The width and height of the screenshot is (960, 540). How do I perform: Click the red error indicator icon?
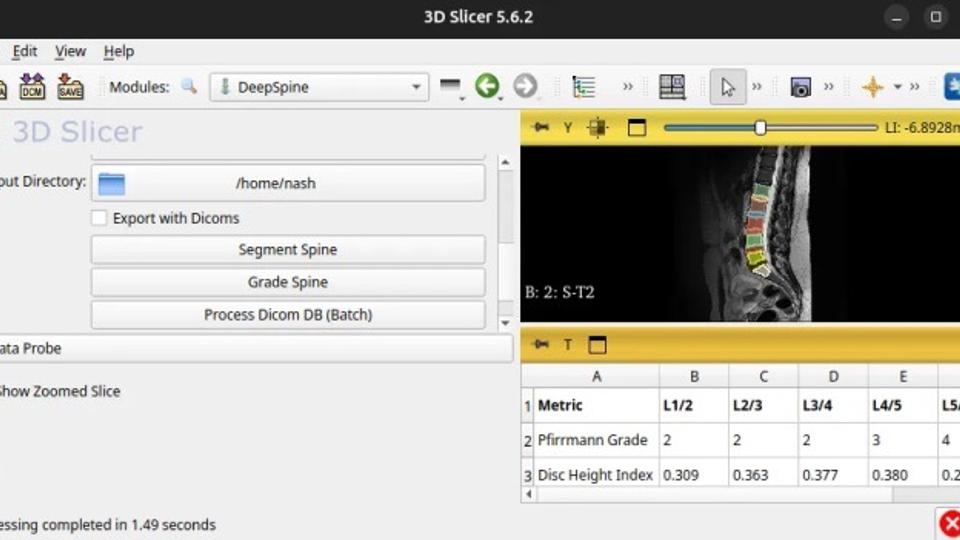click(948, 523)
